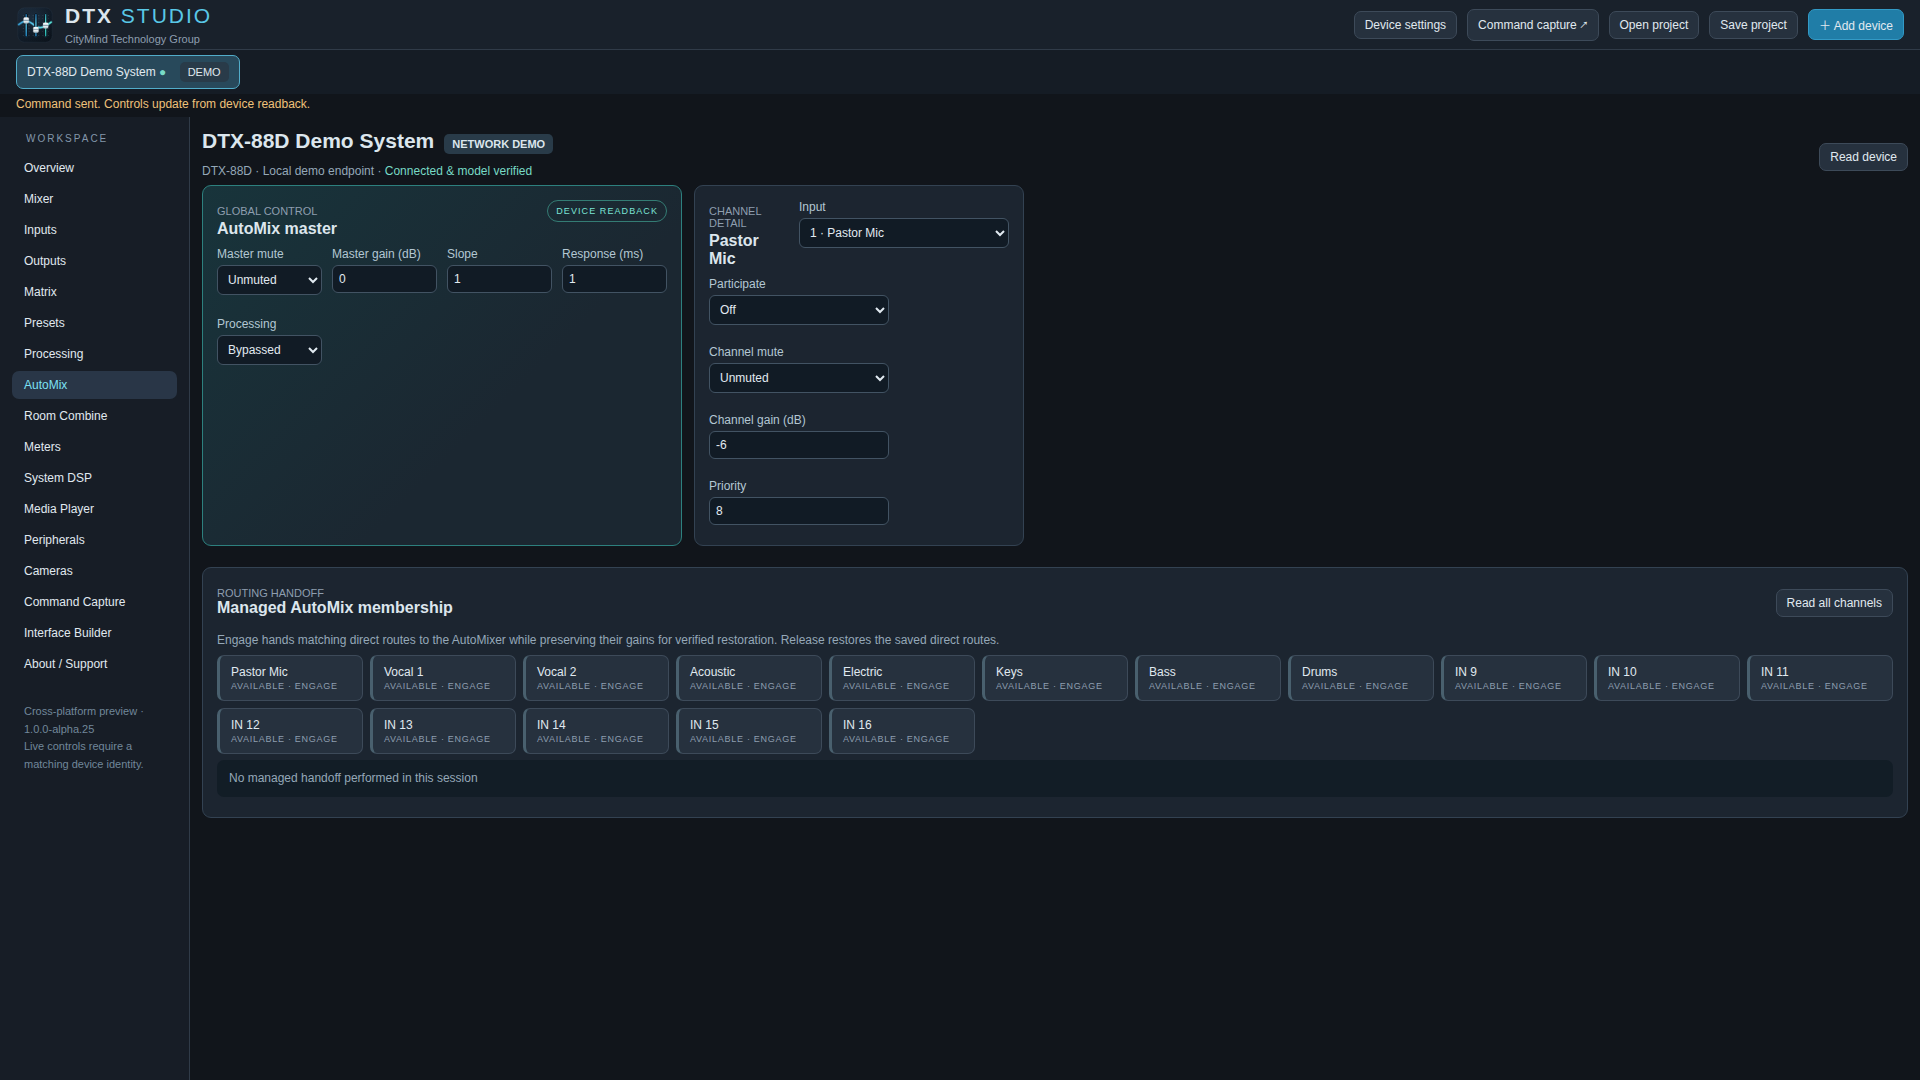1920x1080 pixels.
Task: Engage the IN 12 channel
Action: pyautogui.click(x=290, y=731)
